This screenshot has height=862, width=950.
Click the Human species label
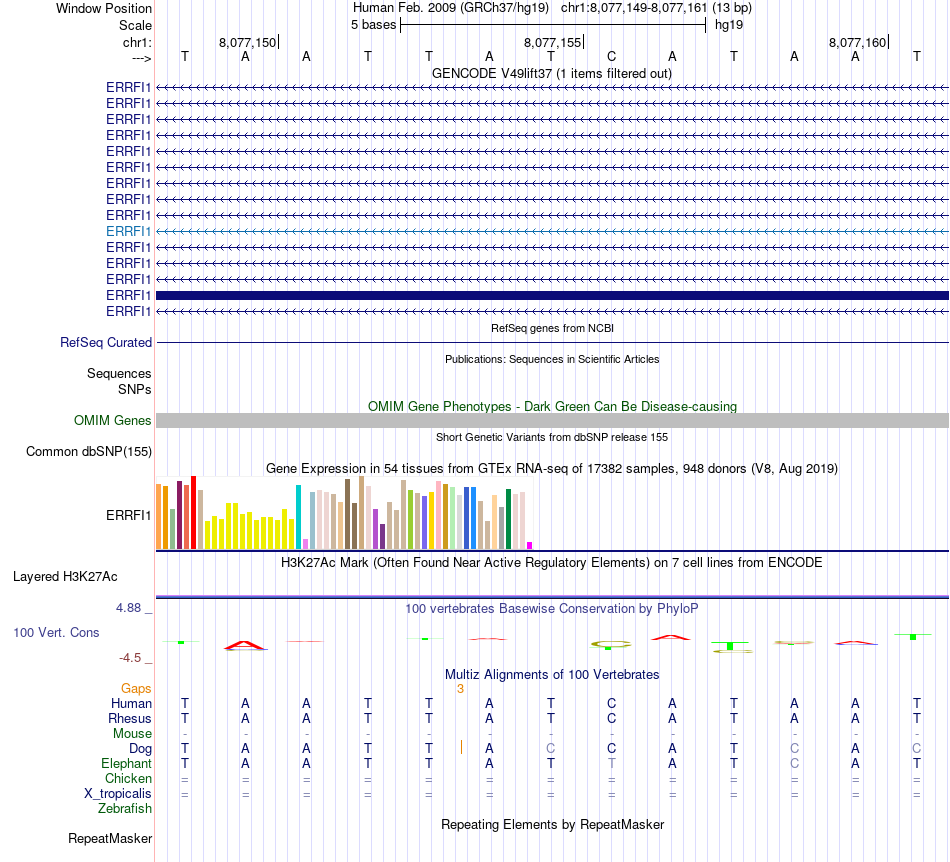(x=131, y=703)
